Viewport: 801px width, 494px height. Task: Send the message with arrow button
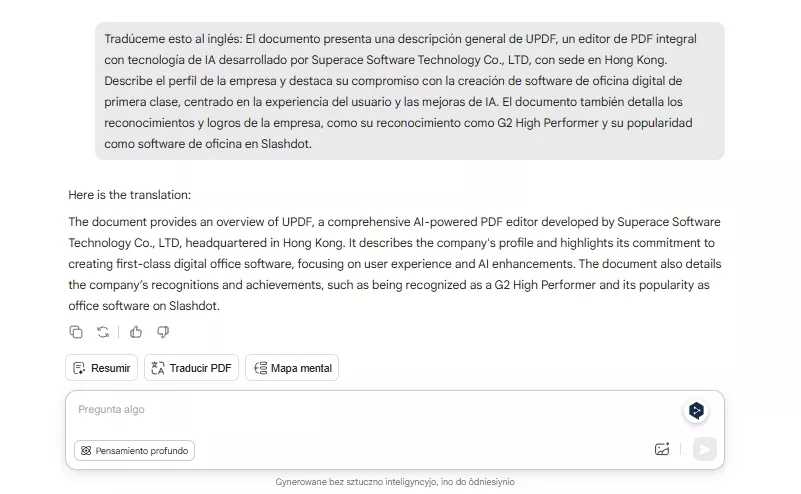(704, 450)
